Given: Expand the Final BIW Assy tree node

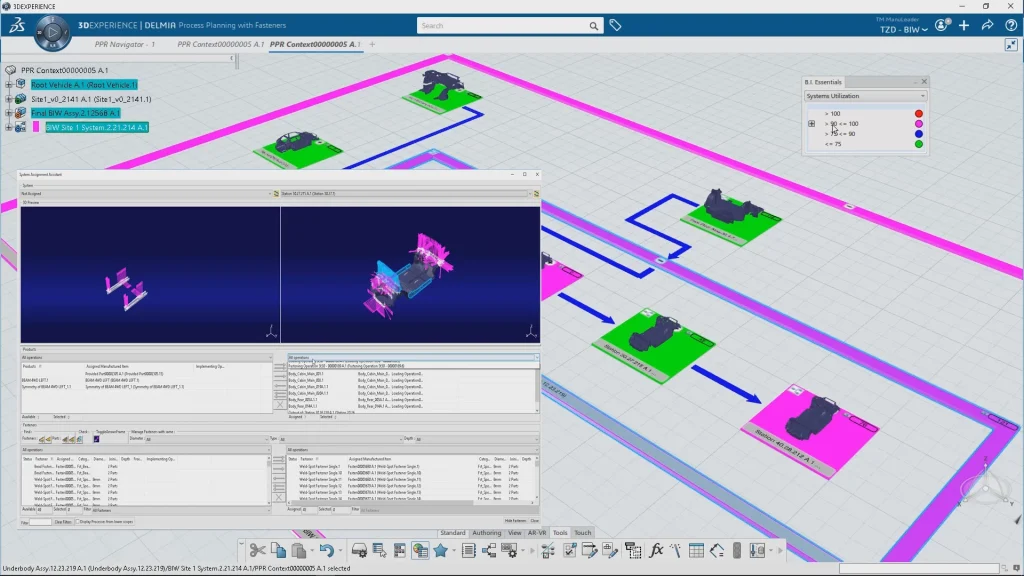Looking at the screenshot, I should pos(9,113).
